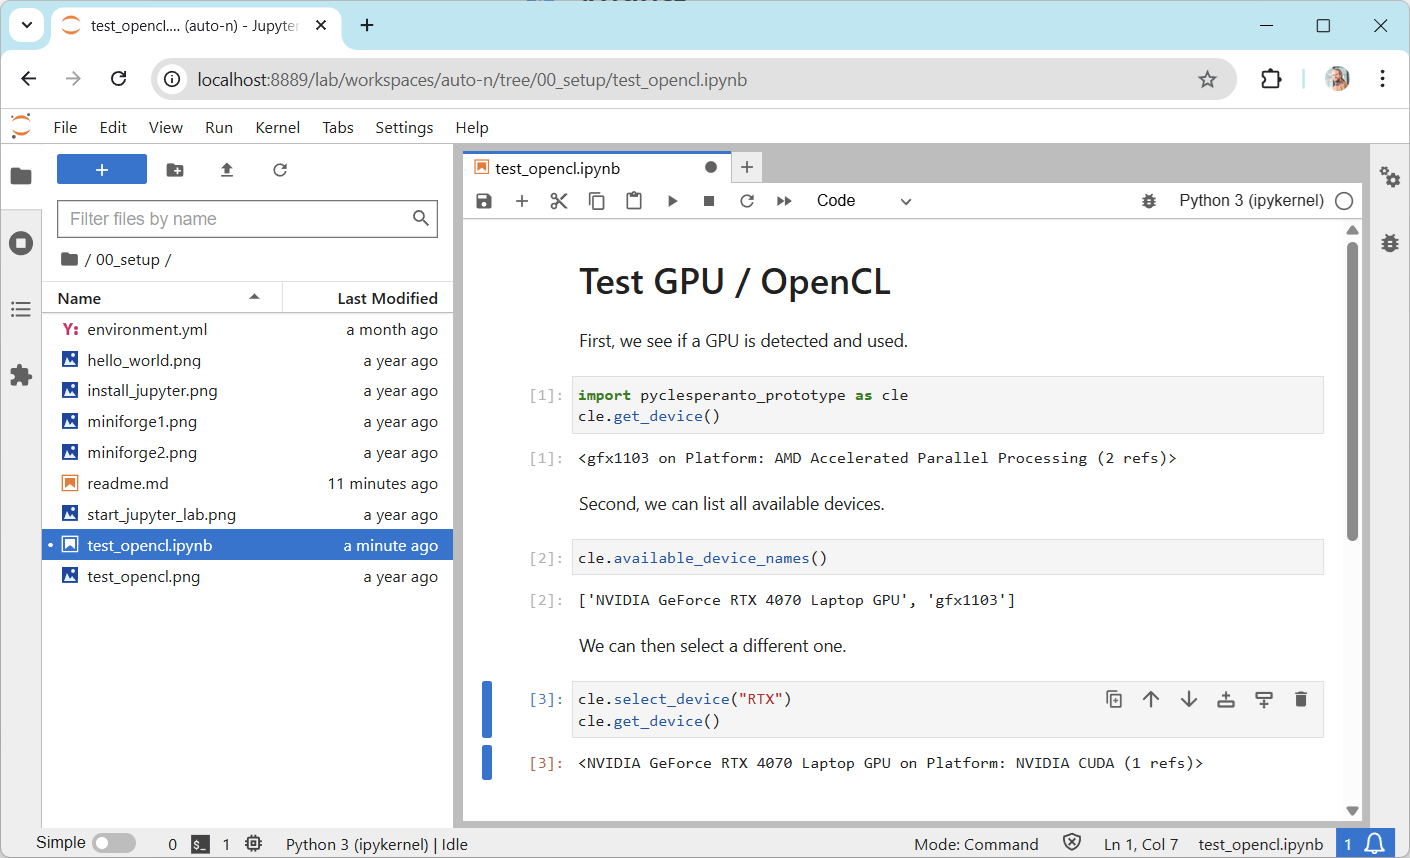Cut the selected cell with scissors icon
The height and width of the screenshot is (858, 1410).
pyautogui.click(x=559, y=201)
